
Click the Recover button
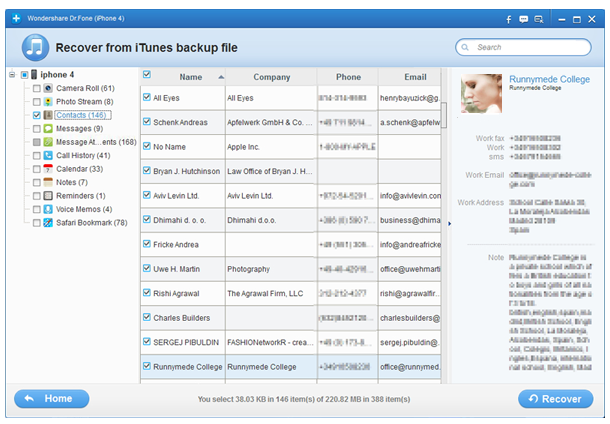click(556, 399)
